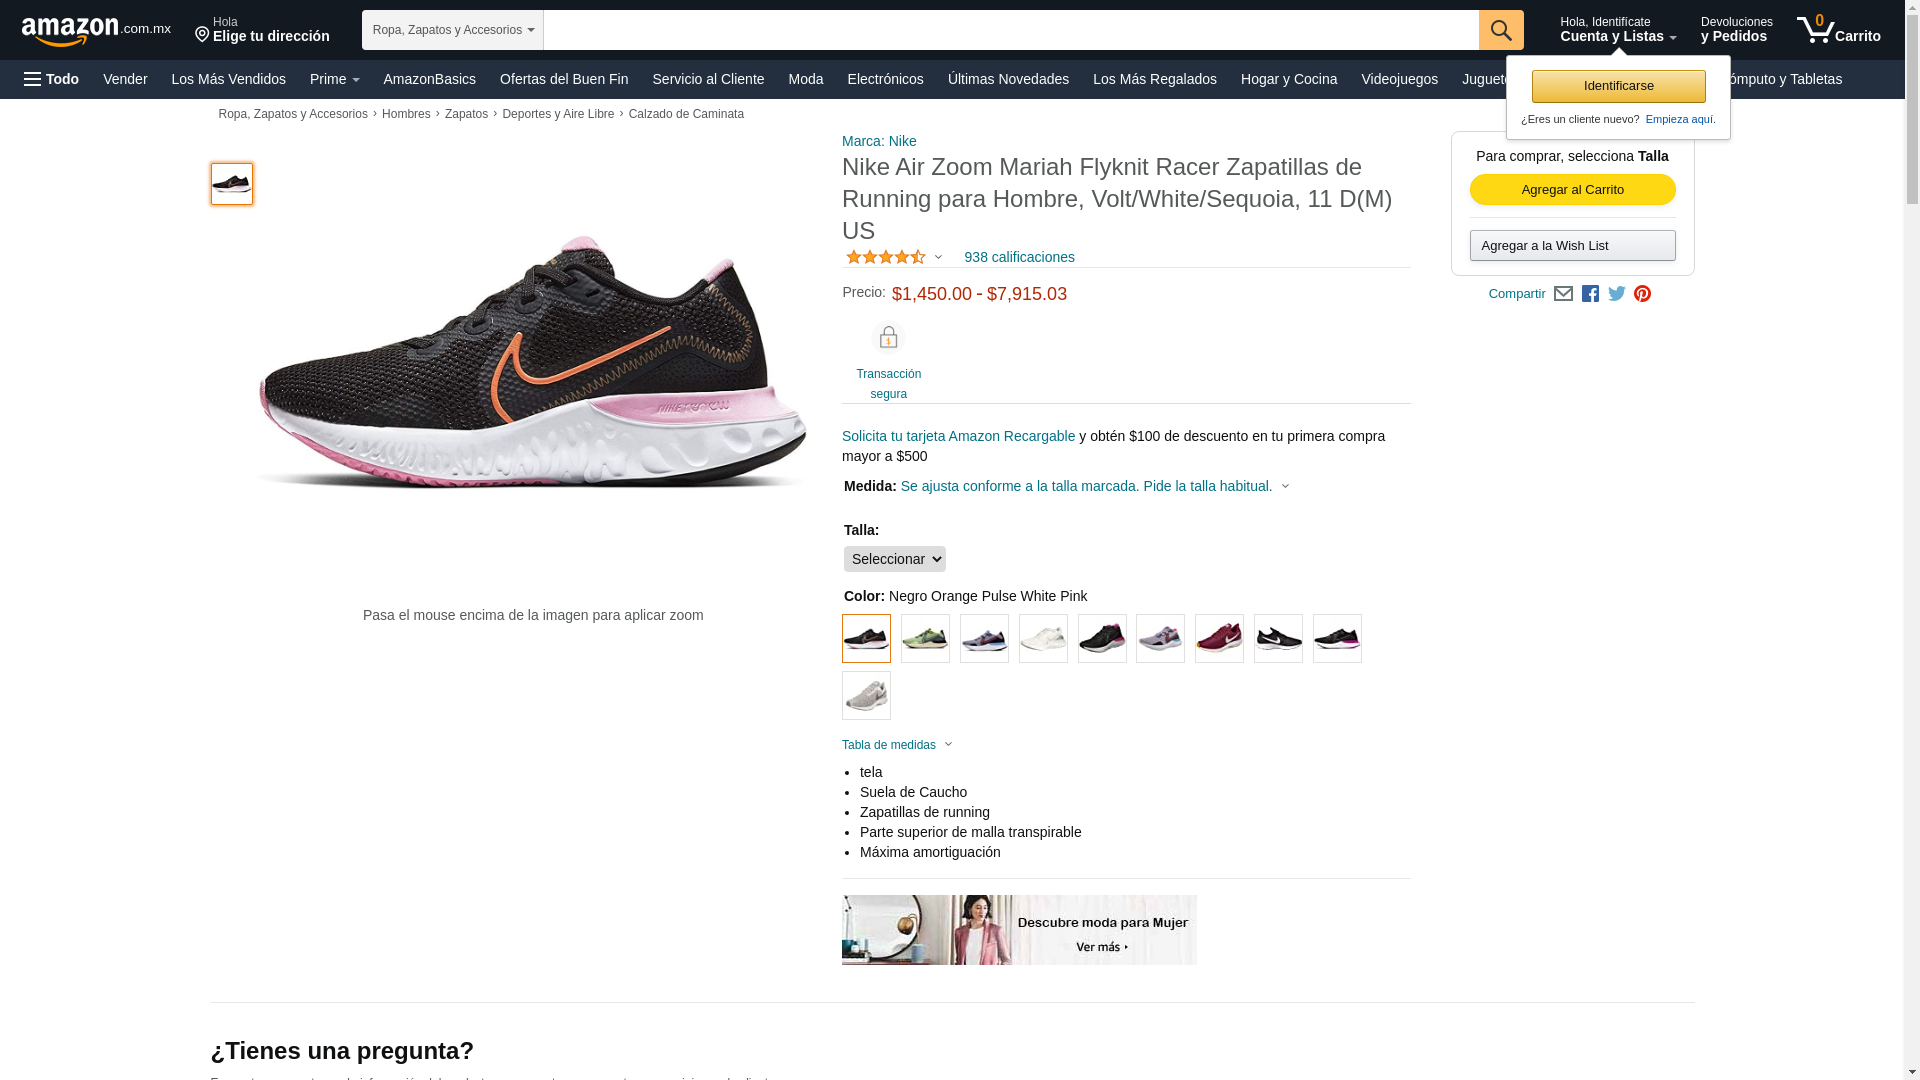Open search category dropdown Ropa, Zapatos y Accesorios
The width and height of the screenshot is (1920, 1080).
pyautogui.click(x=452, y=30)
